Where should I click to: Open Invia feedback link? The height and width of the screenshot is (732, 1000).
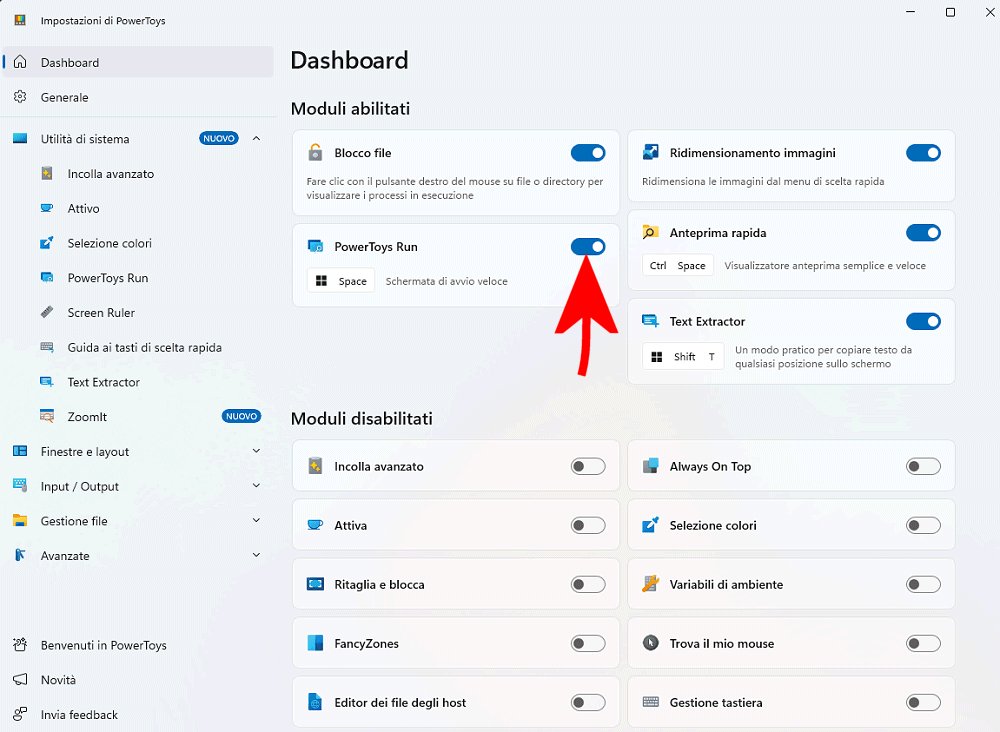pos(137,714)
